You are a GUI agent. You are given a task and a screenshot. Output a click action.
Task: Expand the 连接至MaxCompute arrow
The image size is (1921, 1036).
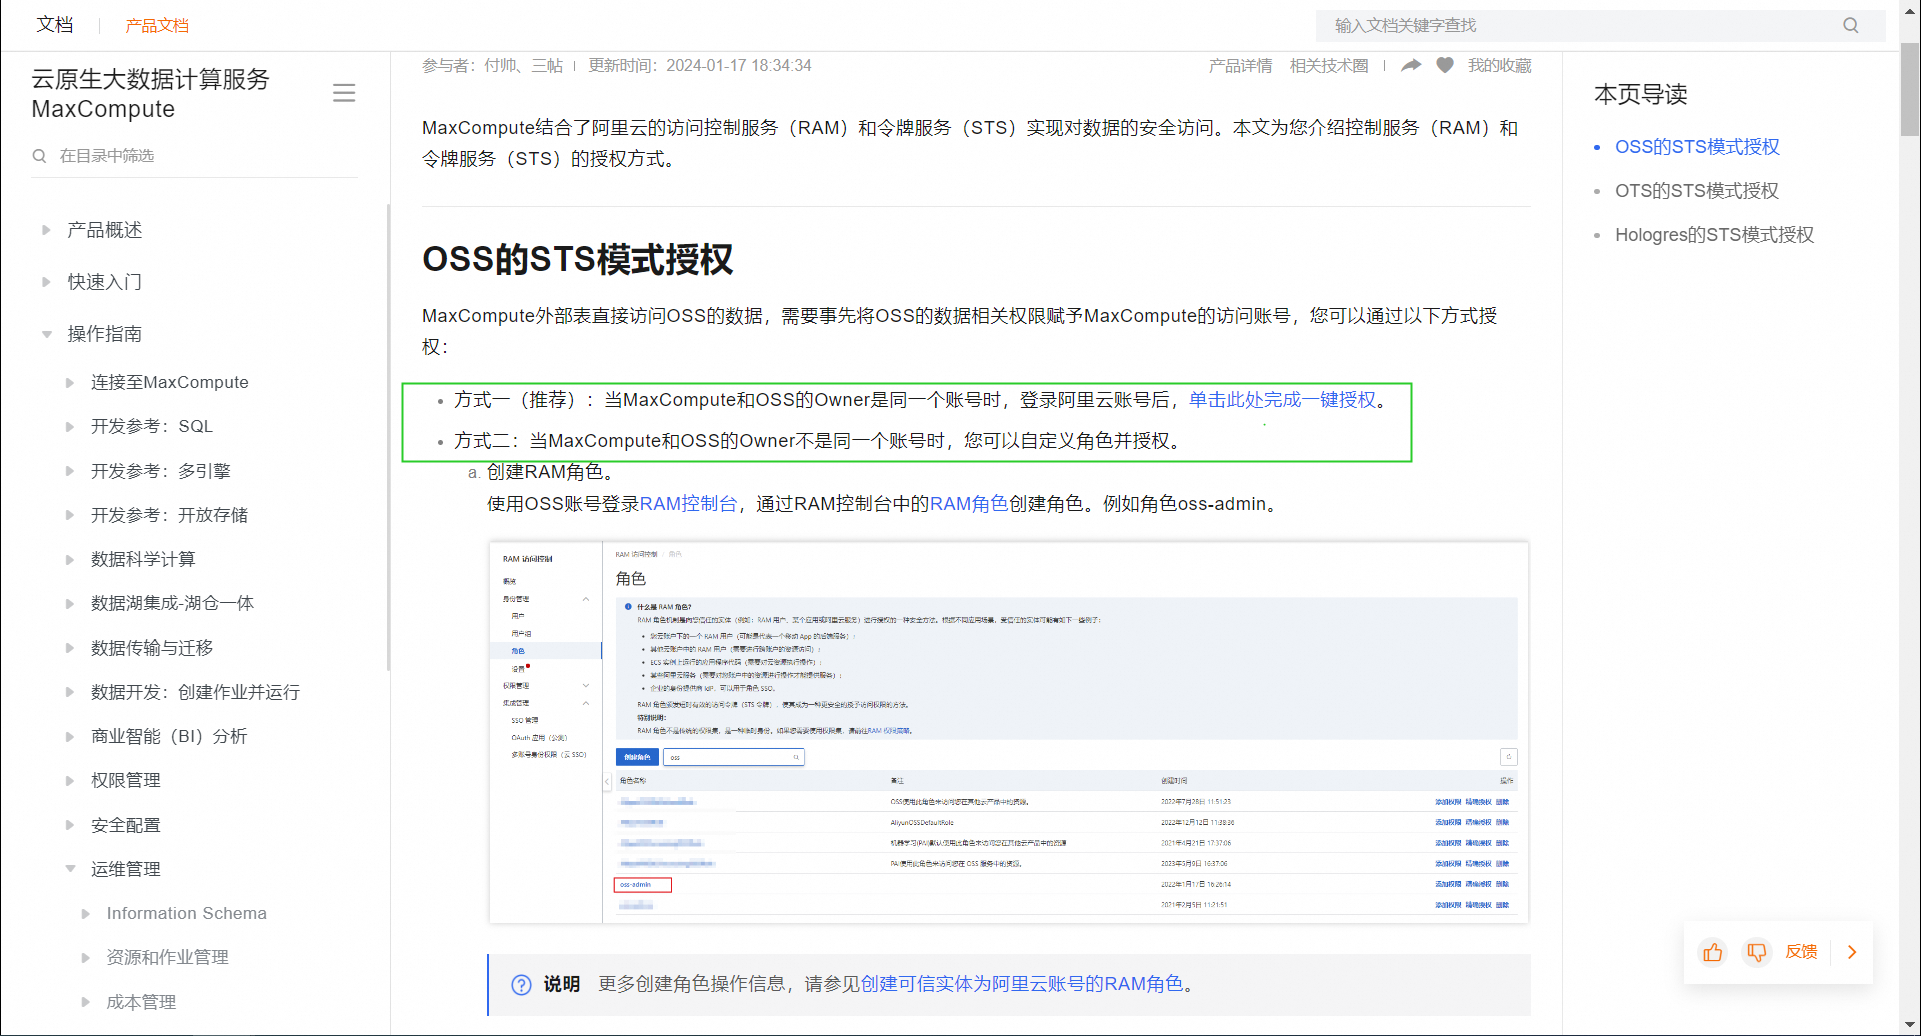tap(70, 382)
